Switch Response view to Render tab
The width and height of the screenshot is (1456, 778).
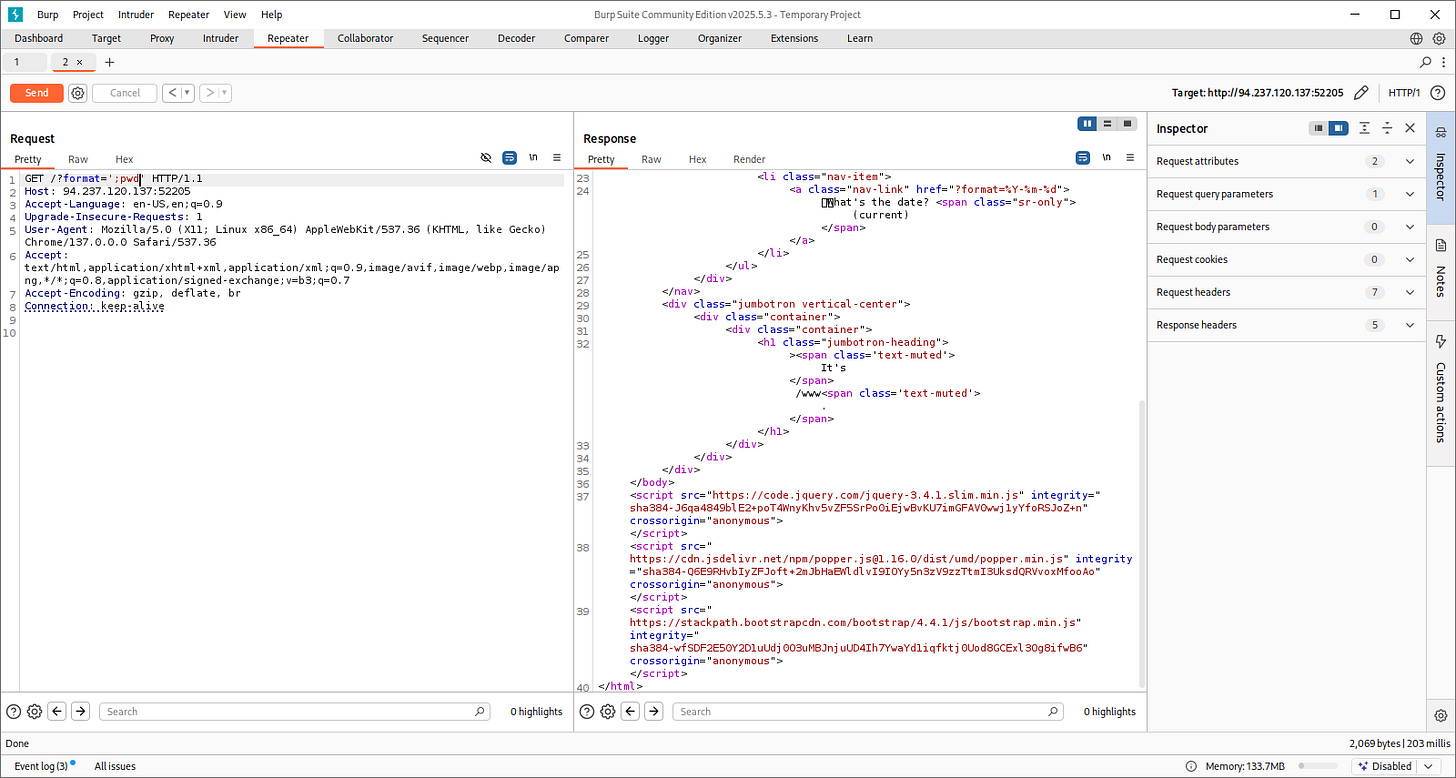point(749,159)
